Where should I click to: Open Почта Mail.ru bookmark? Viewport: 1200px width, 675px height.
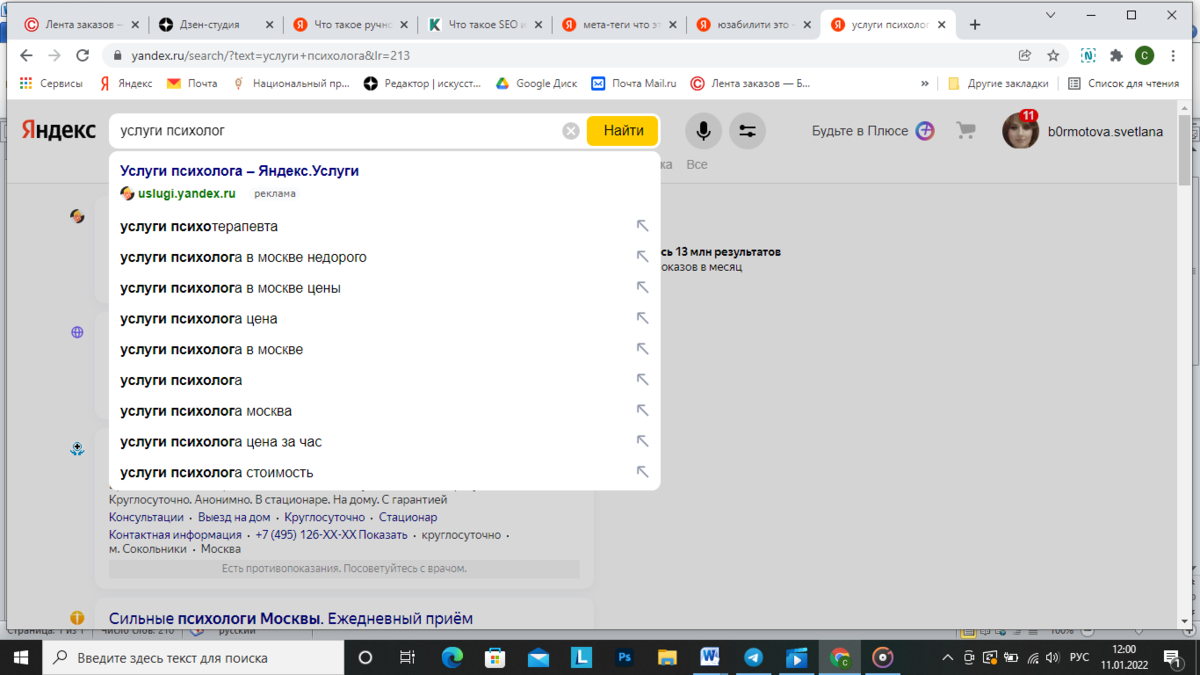tap(634, 84)
